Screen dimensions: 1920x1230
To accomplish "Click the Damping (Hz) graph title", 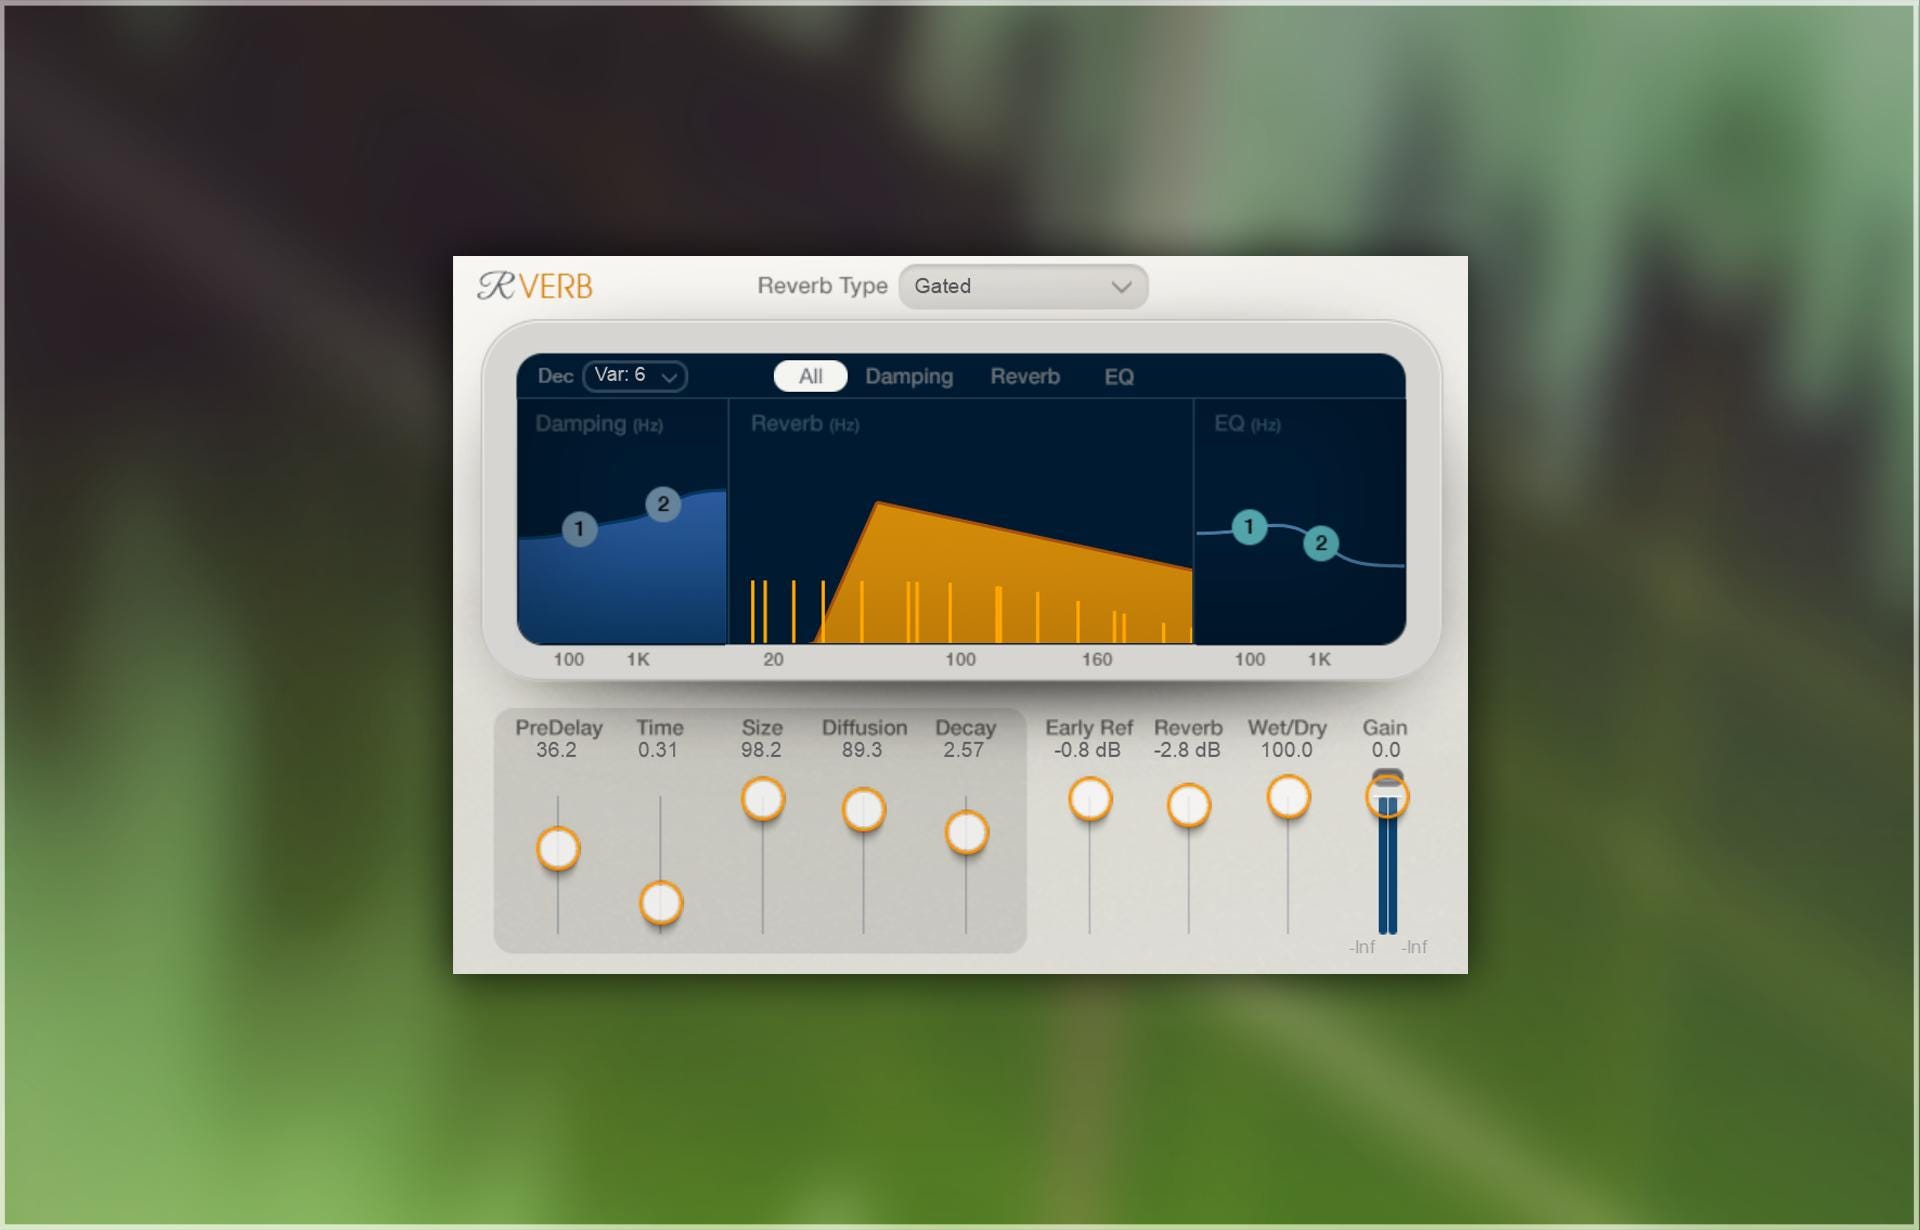I will (599, 424).
